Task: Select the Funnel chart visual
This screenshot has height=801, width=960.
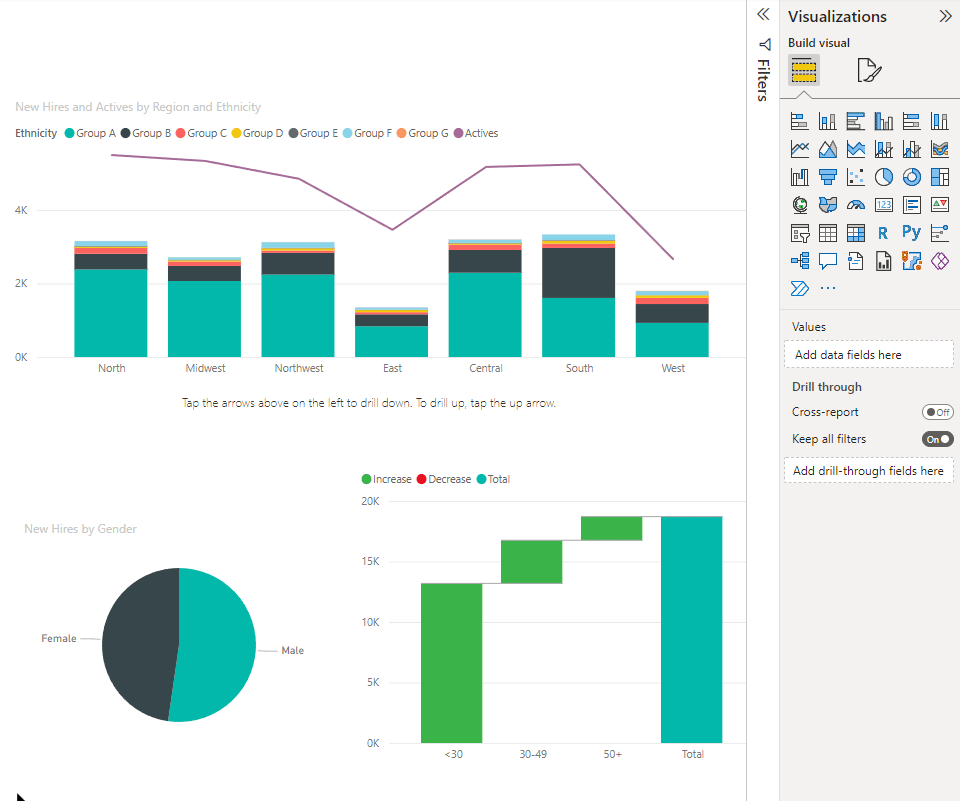Action: [827, 177]
